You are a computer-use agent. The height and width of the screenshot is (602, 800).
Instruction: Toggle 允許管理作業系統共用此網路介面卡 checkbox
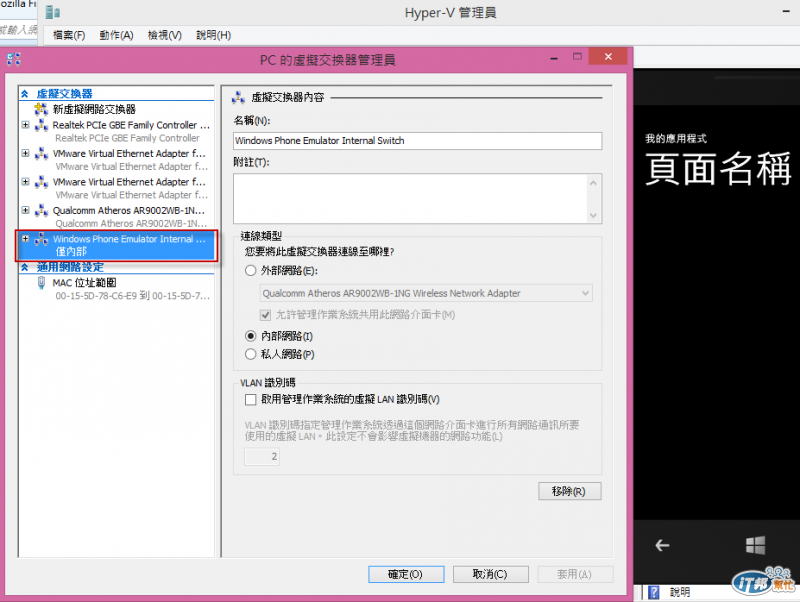pos(265,315)
